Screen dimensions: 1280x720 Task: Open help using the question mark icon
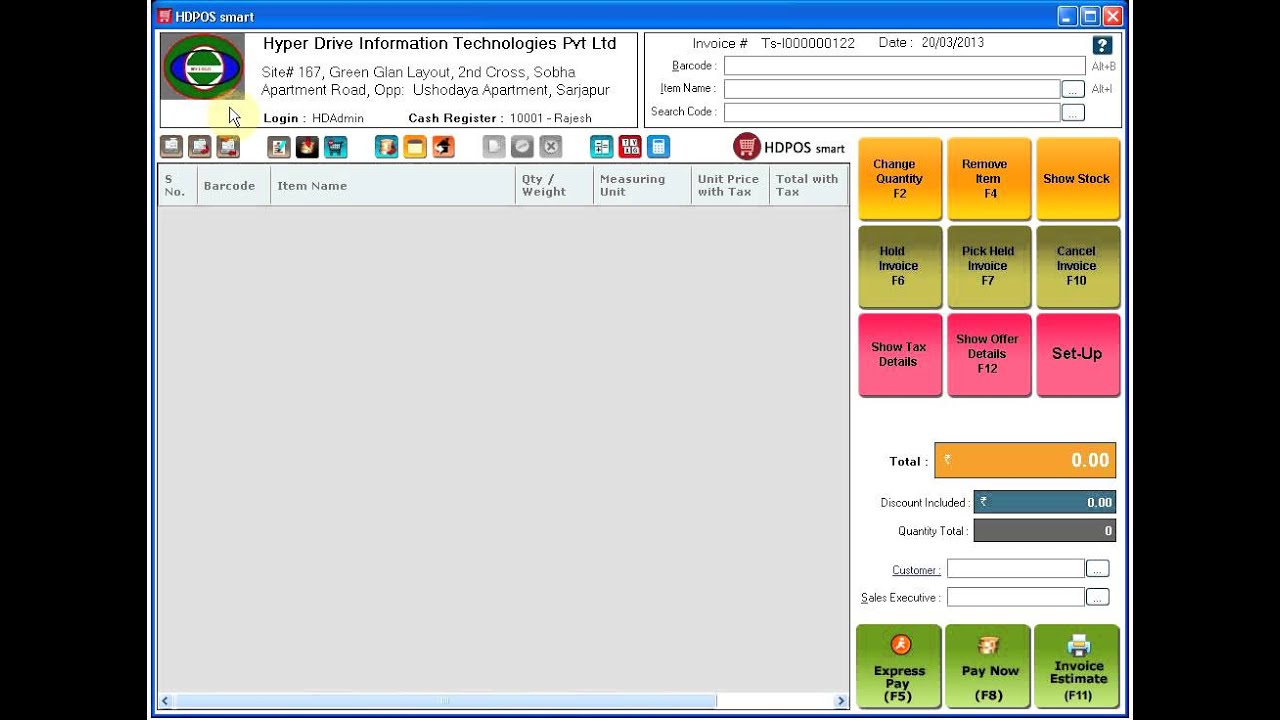pyautogui.click(x=1102, y=45)
